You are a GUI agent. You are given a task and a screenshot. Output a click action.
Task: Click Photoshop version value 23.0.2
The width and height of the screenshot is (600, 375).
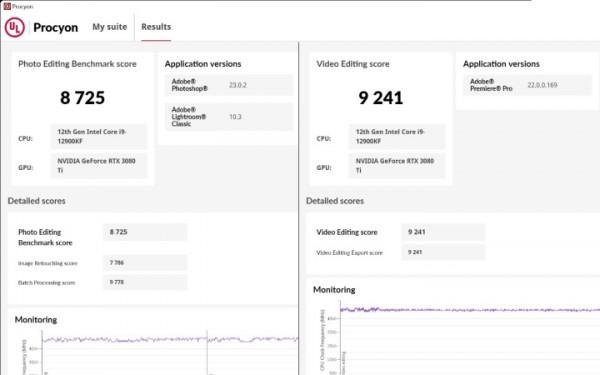point(238,85)
